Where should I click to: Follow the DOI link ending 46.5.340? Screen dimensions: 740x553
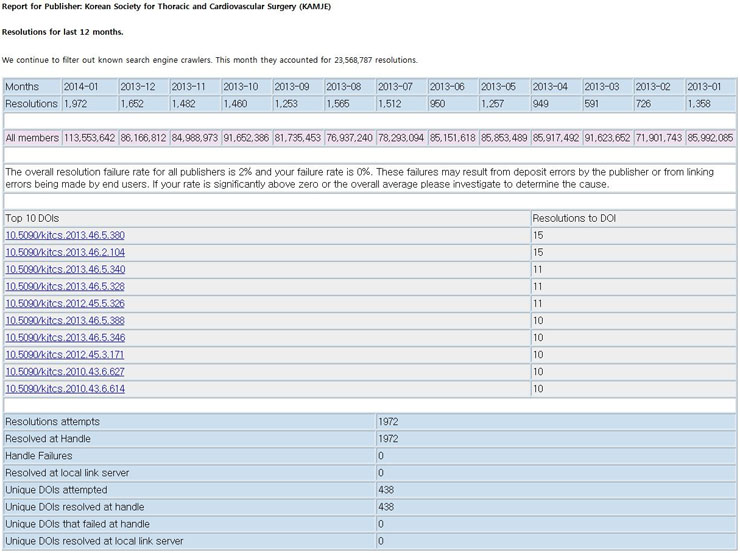coord(65,269)
